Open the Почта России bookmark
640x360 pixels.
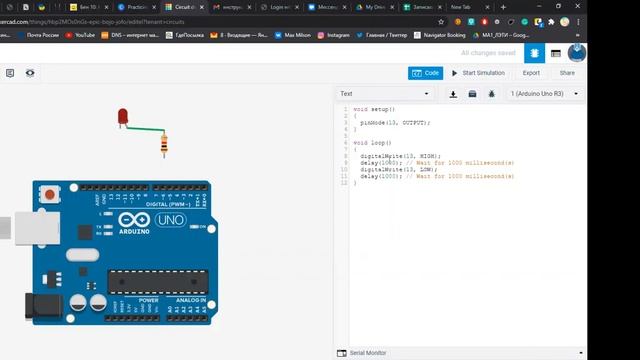[38, 36]
